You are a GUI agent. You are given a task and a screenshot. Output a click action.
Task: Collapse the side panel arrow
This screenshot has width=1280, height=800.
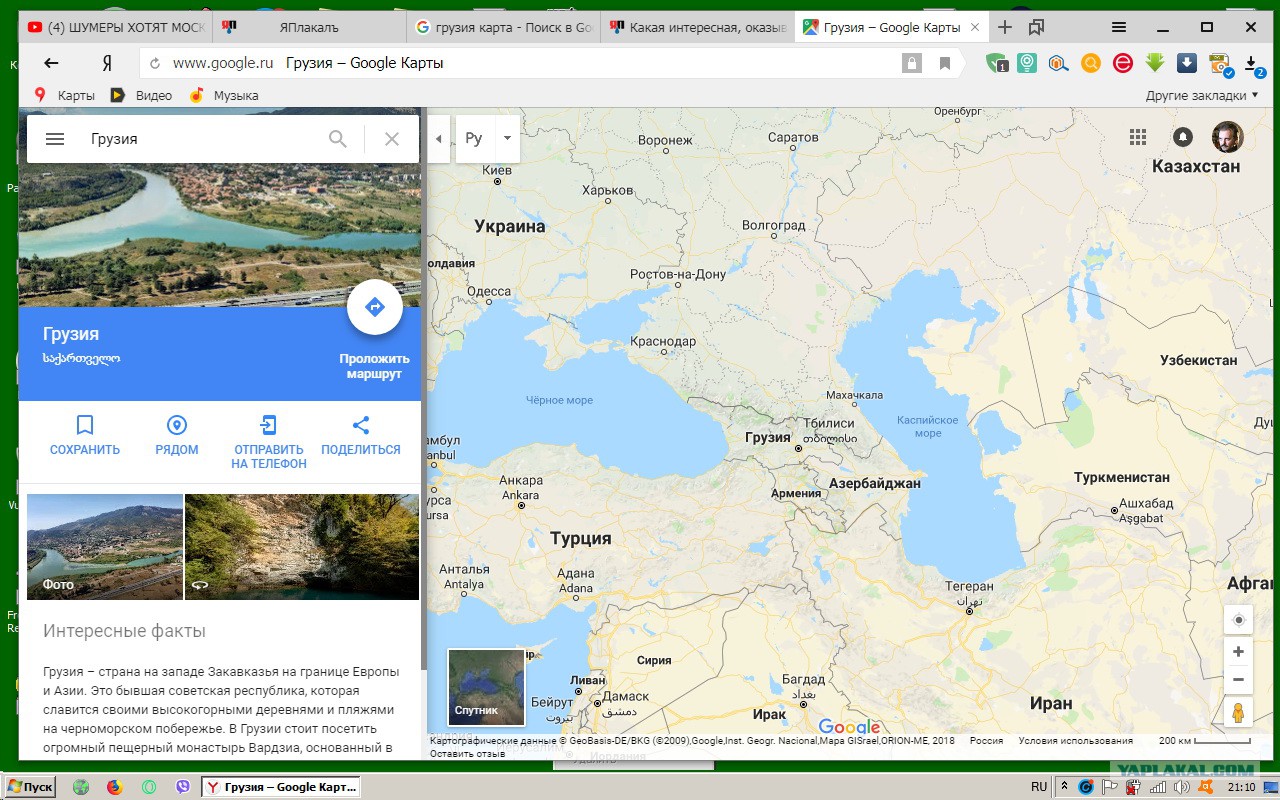[x=439, y=139]
